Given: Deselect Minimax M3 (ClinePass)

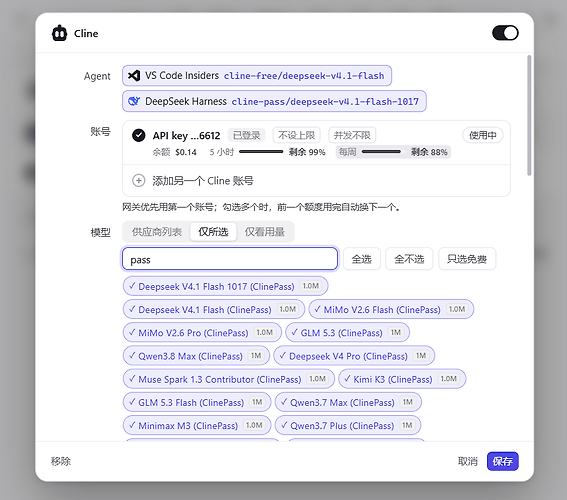Looking at the screenshot, I should pyautogui.click(x=197, y=426).
